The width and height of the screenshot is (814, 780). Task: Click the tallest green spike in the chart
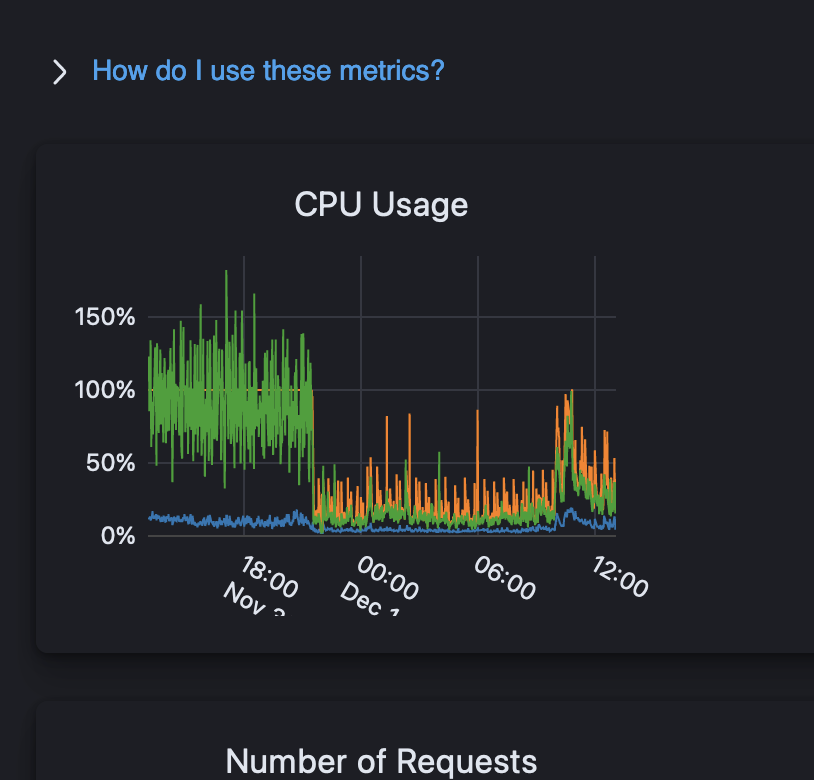click(225, 275)
